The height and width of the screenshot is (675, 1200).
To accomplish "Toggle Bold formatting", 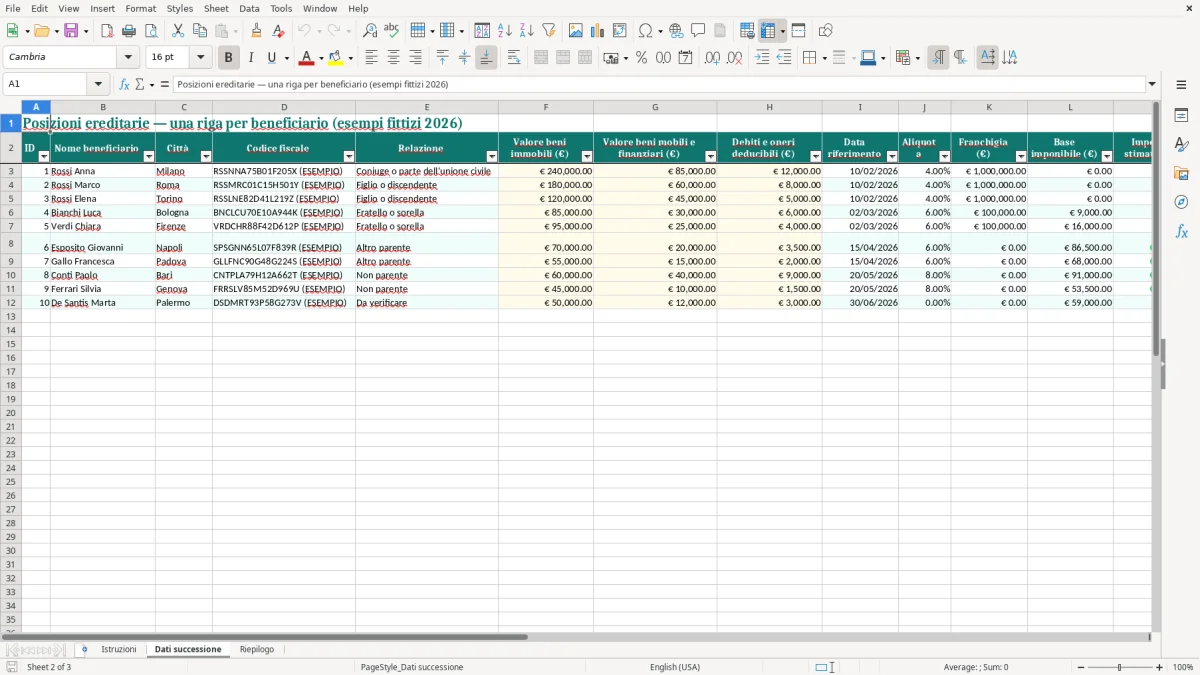I will [229, 58].
